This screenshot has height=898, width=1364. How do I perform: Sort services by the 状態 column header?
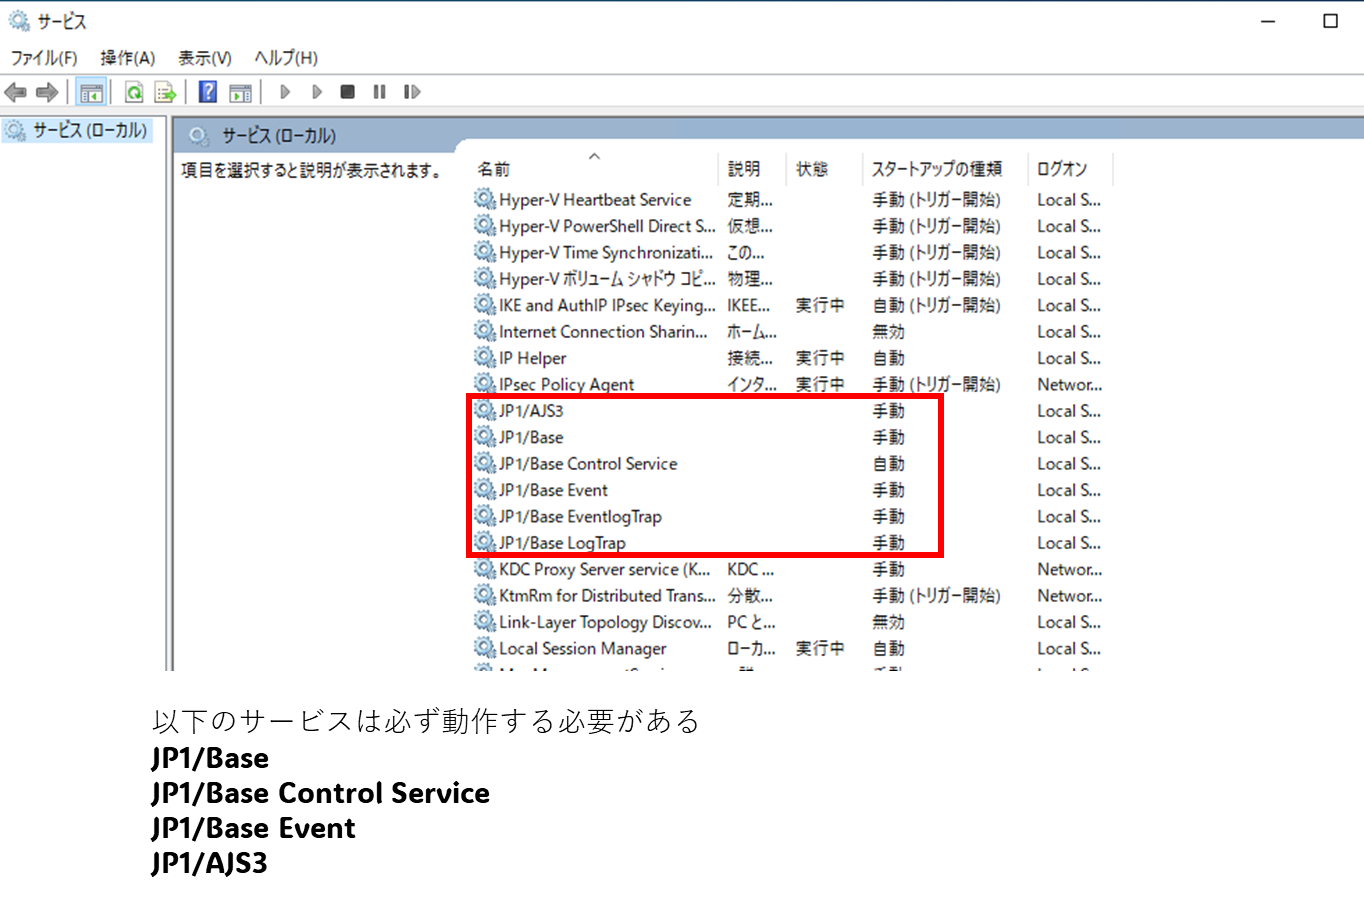[812, 169]
